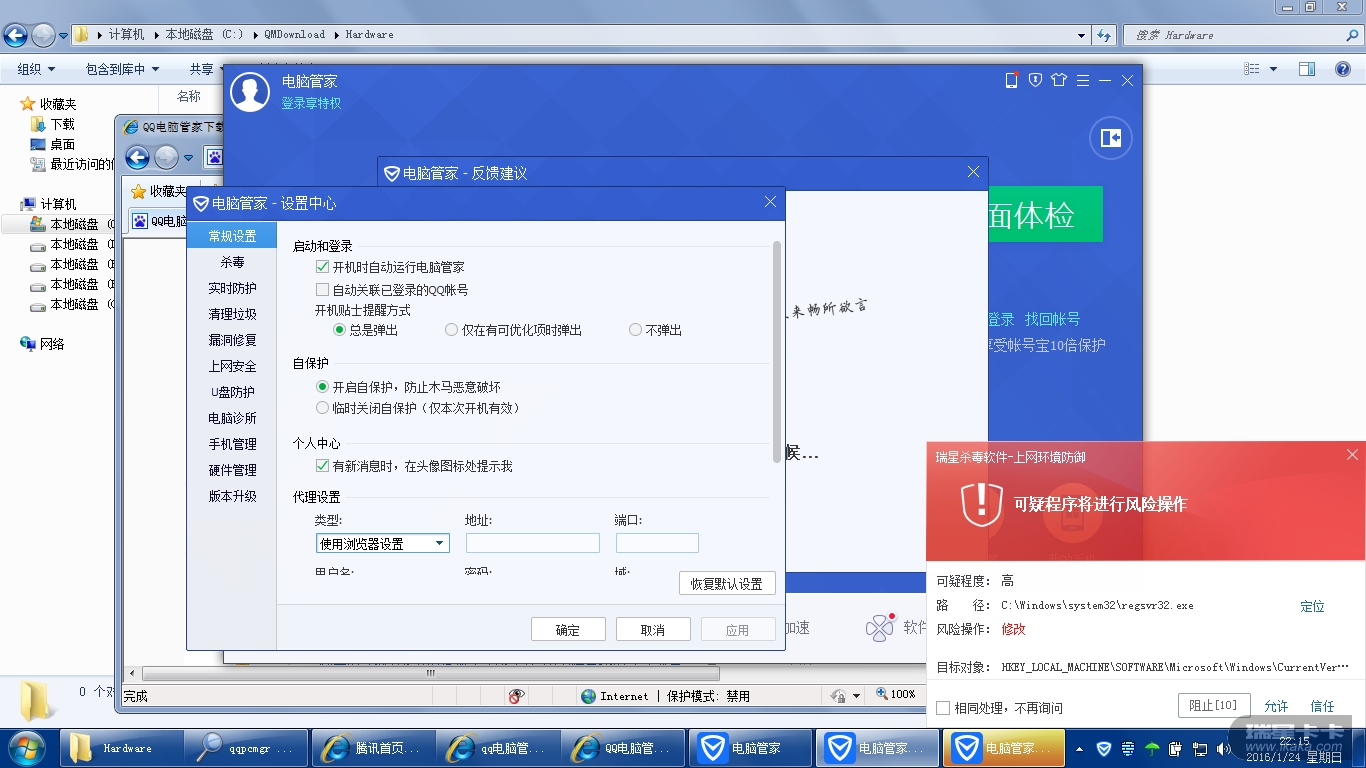Change Explorer view using the view icon
1366x768 pixels.
tap(1252, 69)
